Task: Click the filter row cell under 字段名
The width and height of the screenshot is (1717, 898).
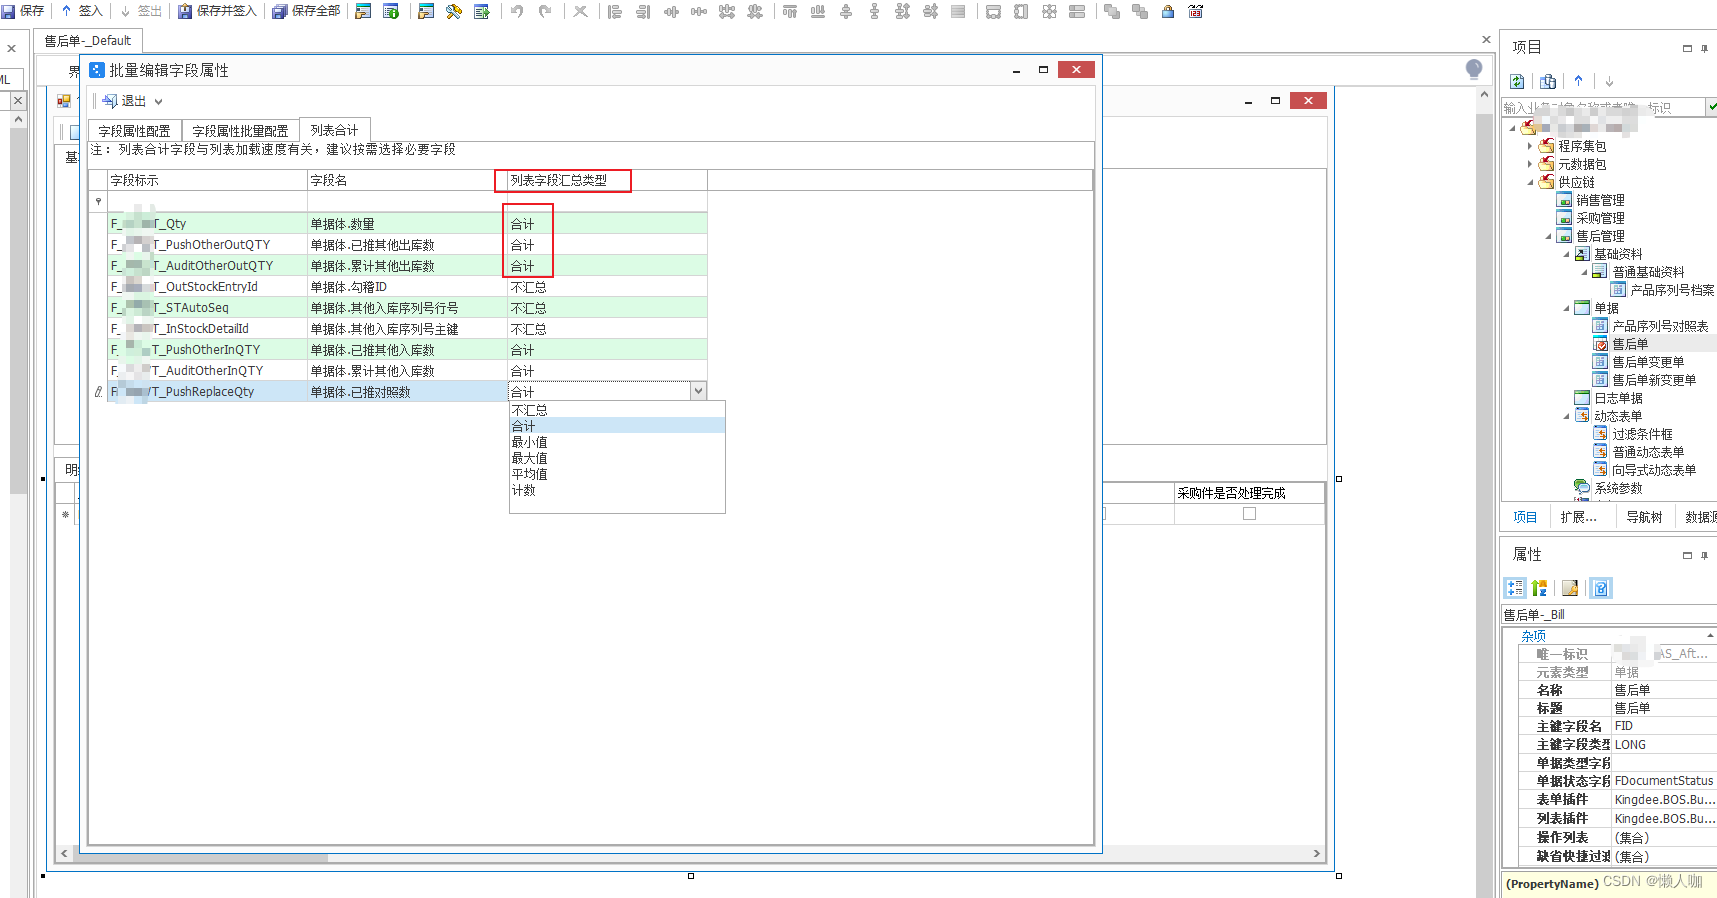Action: pyautogui.click(x=407, y=201)
